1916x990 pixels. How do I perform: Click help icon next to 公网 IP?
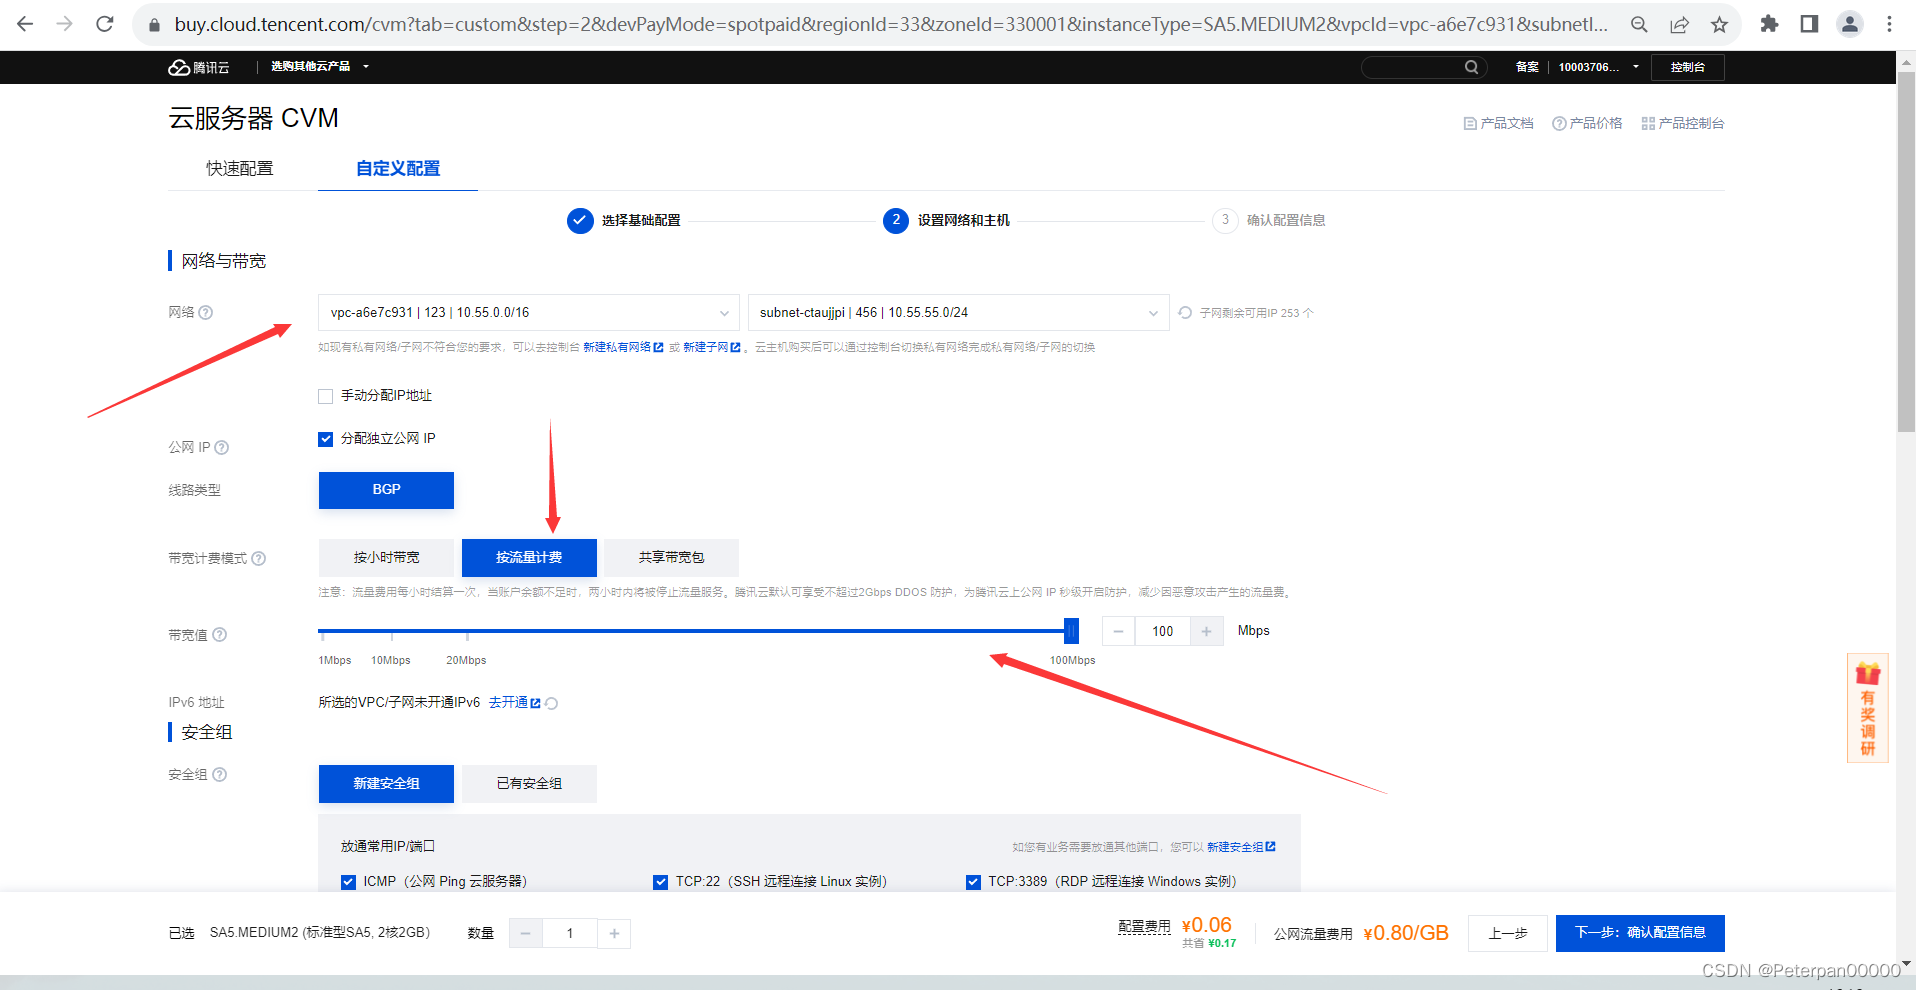[x=222, y=447]
